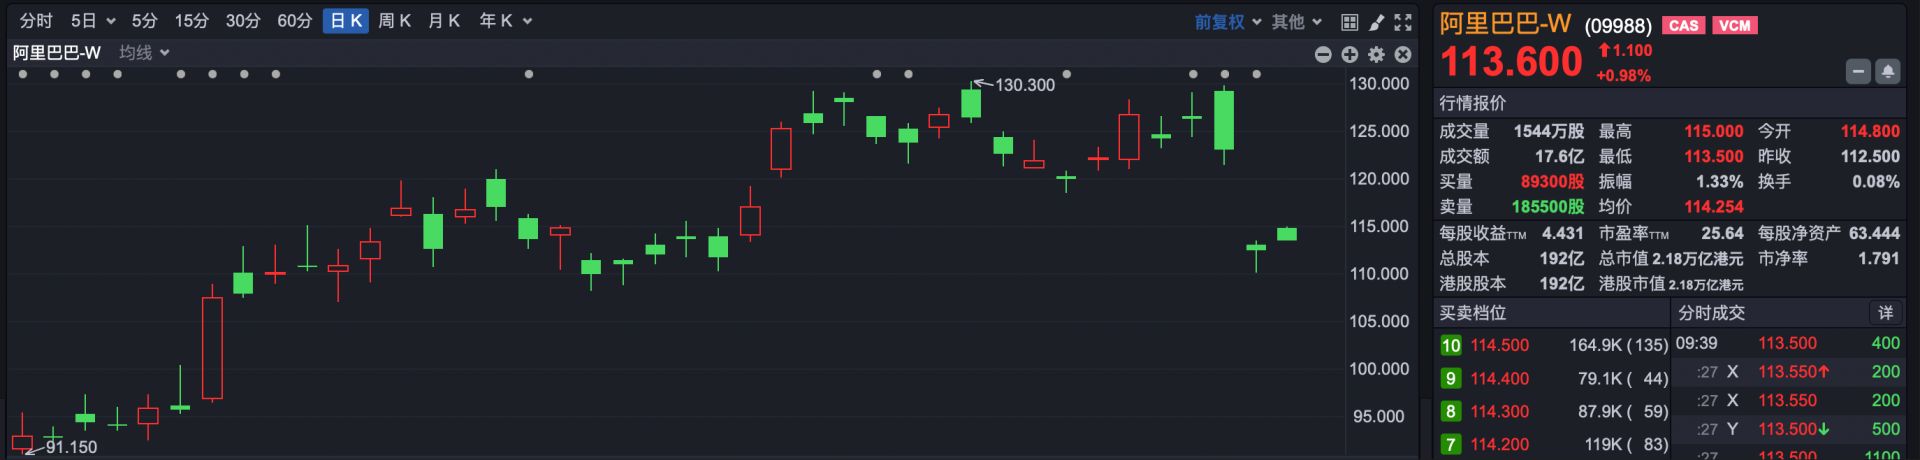Click the 分时成交 panel header
Image resolution: width=1920 pixels, height=460 pixels.
(1712, 313)
